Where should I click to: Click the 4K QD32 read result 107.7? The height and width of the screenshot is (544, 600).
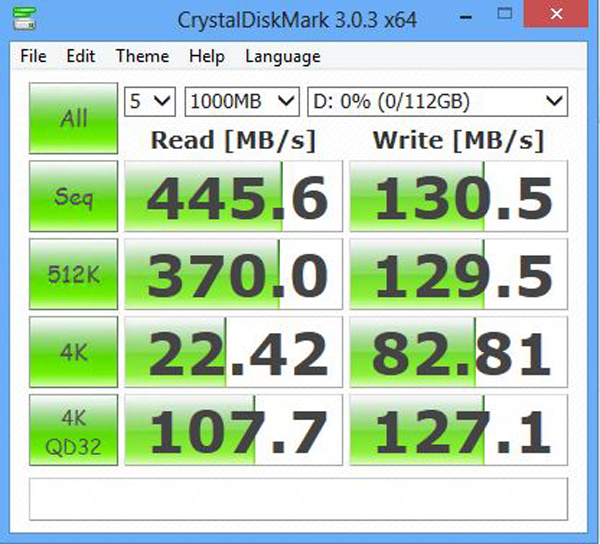[233, 430]
